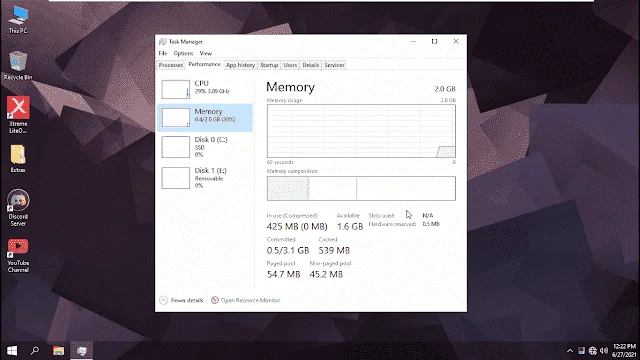Switch to the Details tab

pos(311,65)
